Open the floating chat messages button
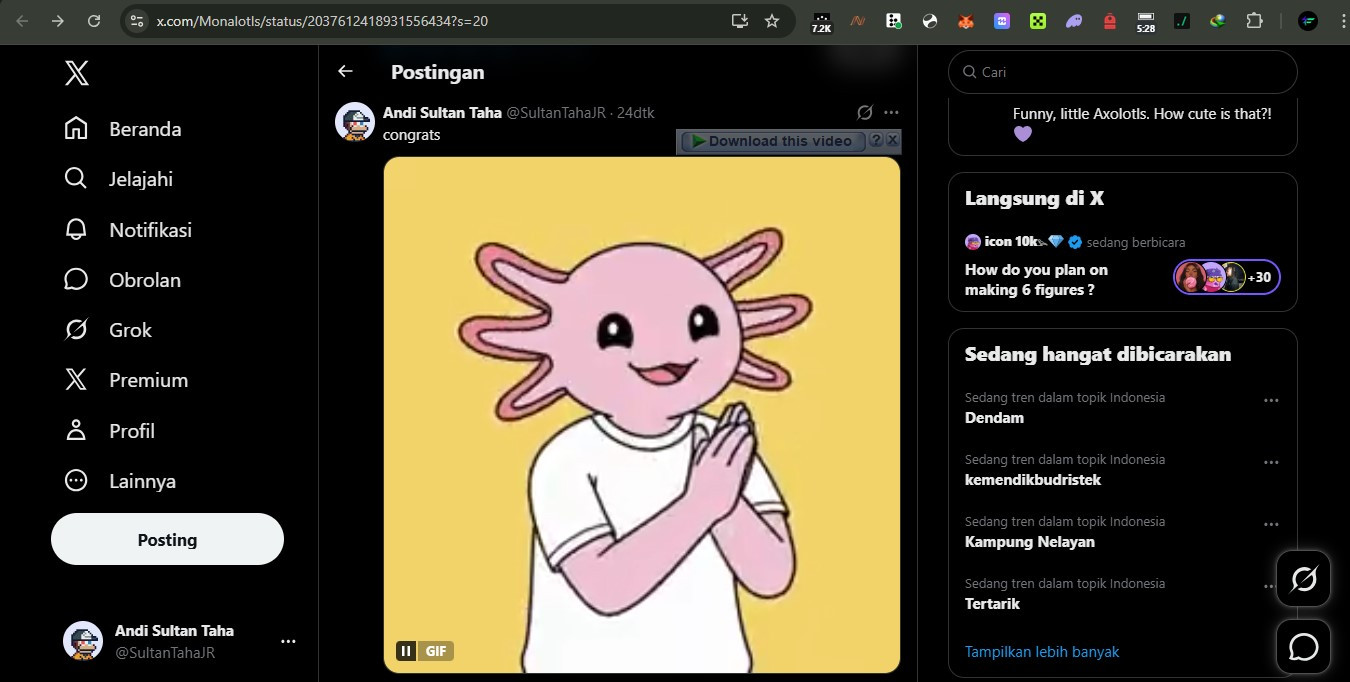The image size is (1350, 682). pyautogui.click(x=1304, y=646)
